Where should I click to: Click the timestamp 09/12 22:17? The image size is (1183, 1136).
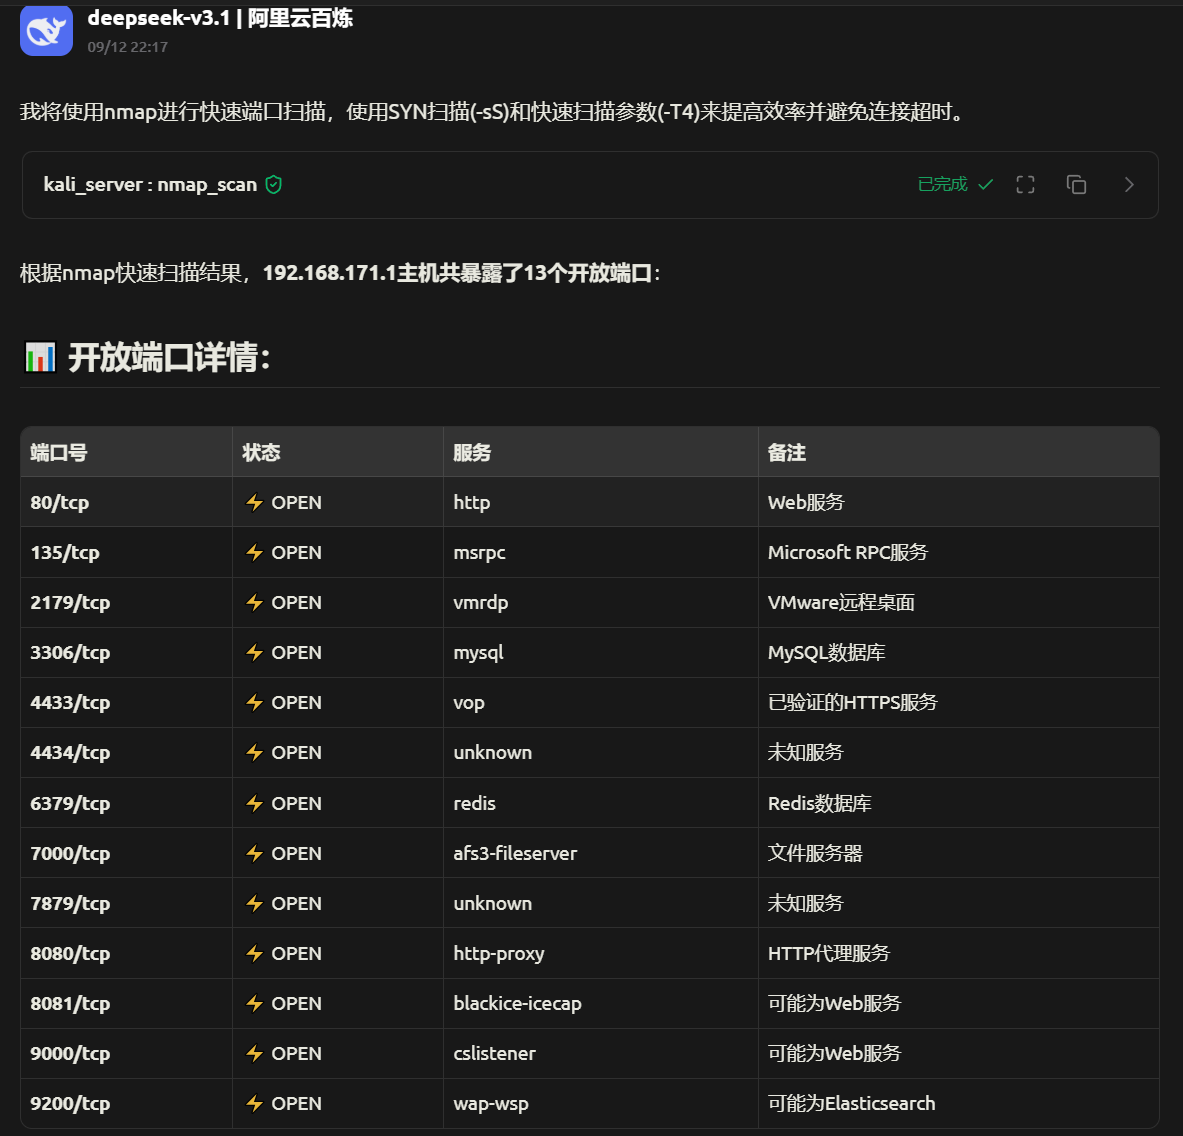click(x=128, y=47)
